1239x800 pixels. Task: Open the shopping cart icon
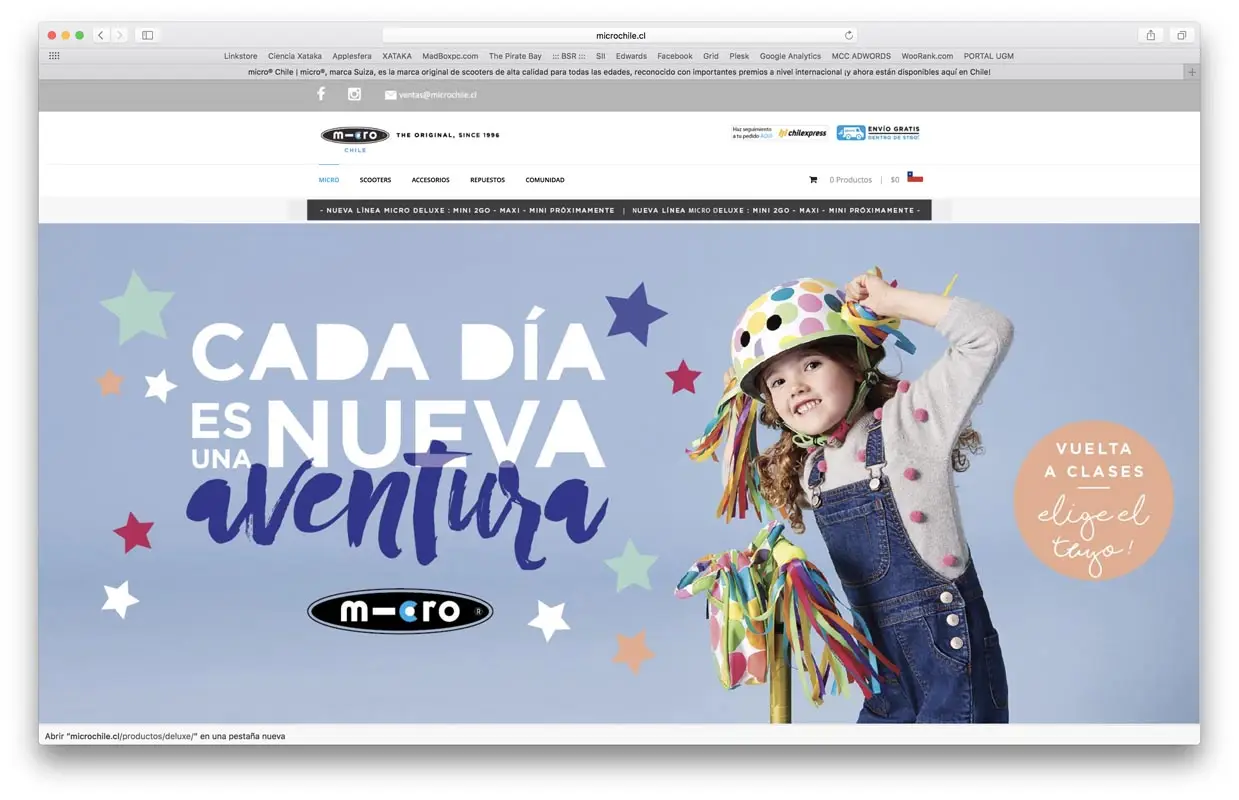click(813, 180)
